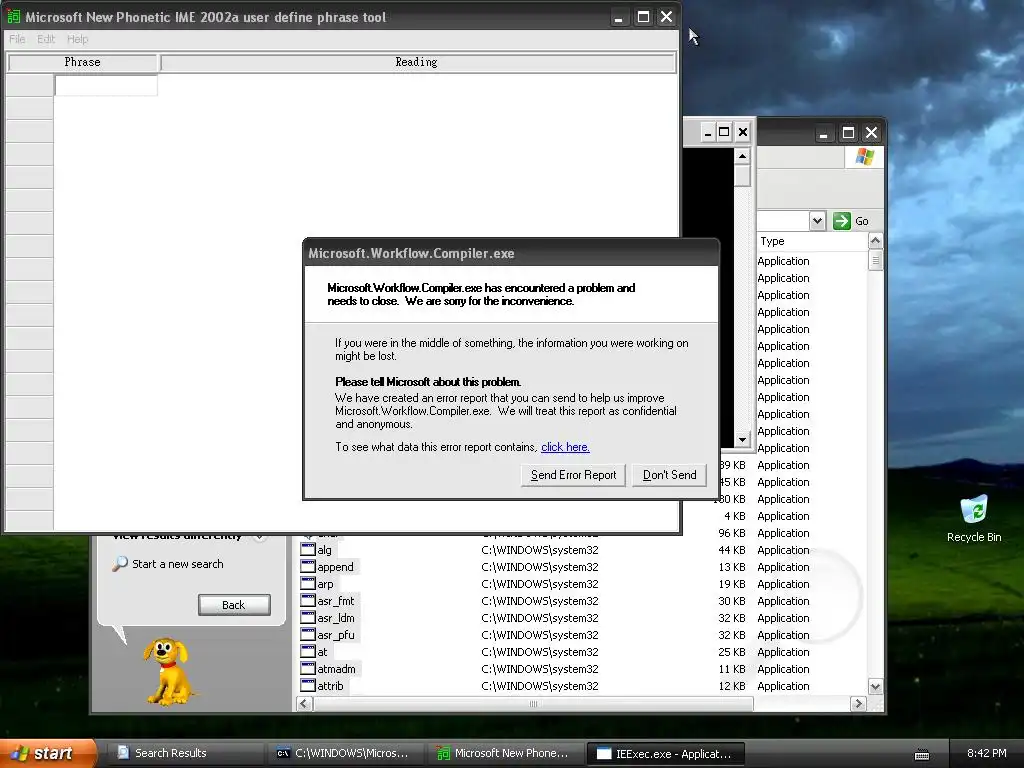Image resolution: width=1024 pixels, height=768 pixels.
Task: Click the C:\WINDOWS\system32 path of attrib
Action: point(539,686)
